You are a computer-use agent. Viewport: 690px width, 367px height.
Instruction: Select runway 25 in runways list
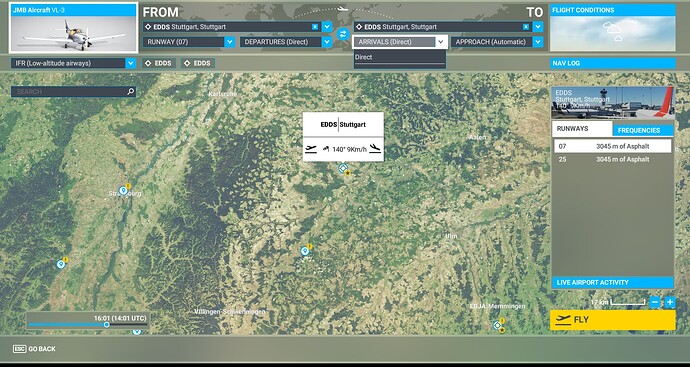click(x=613, y=159)
